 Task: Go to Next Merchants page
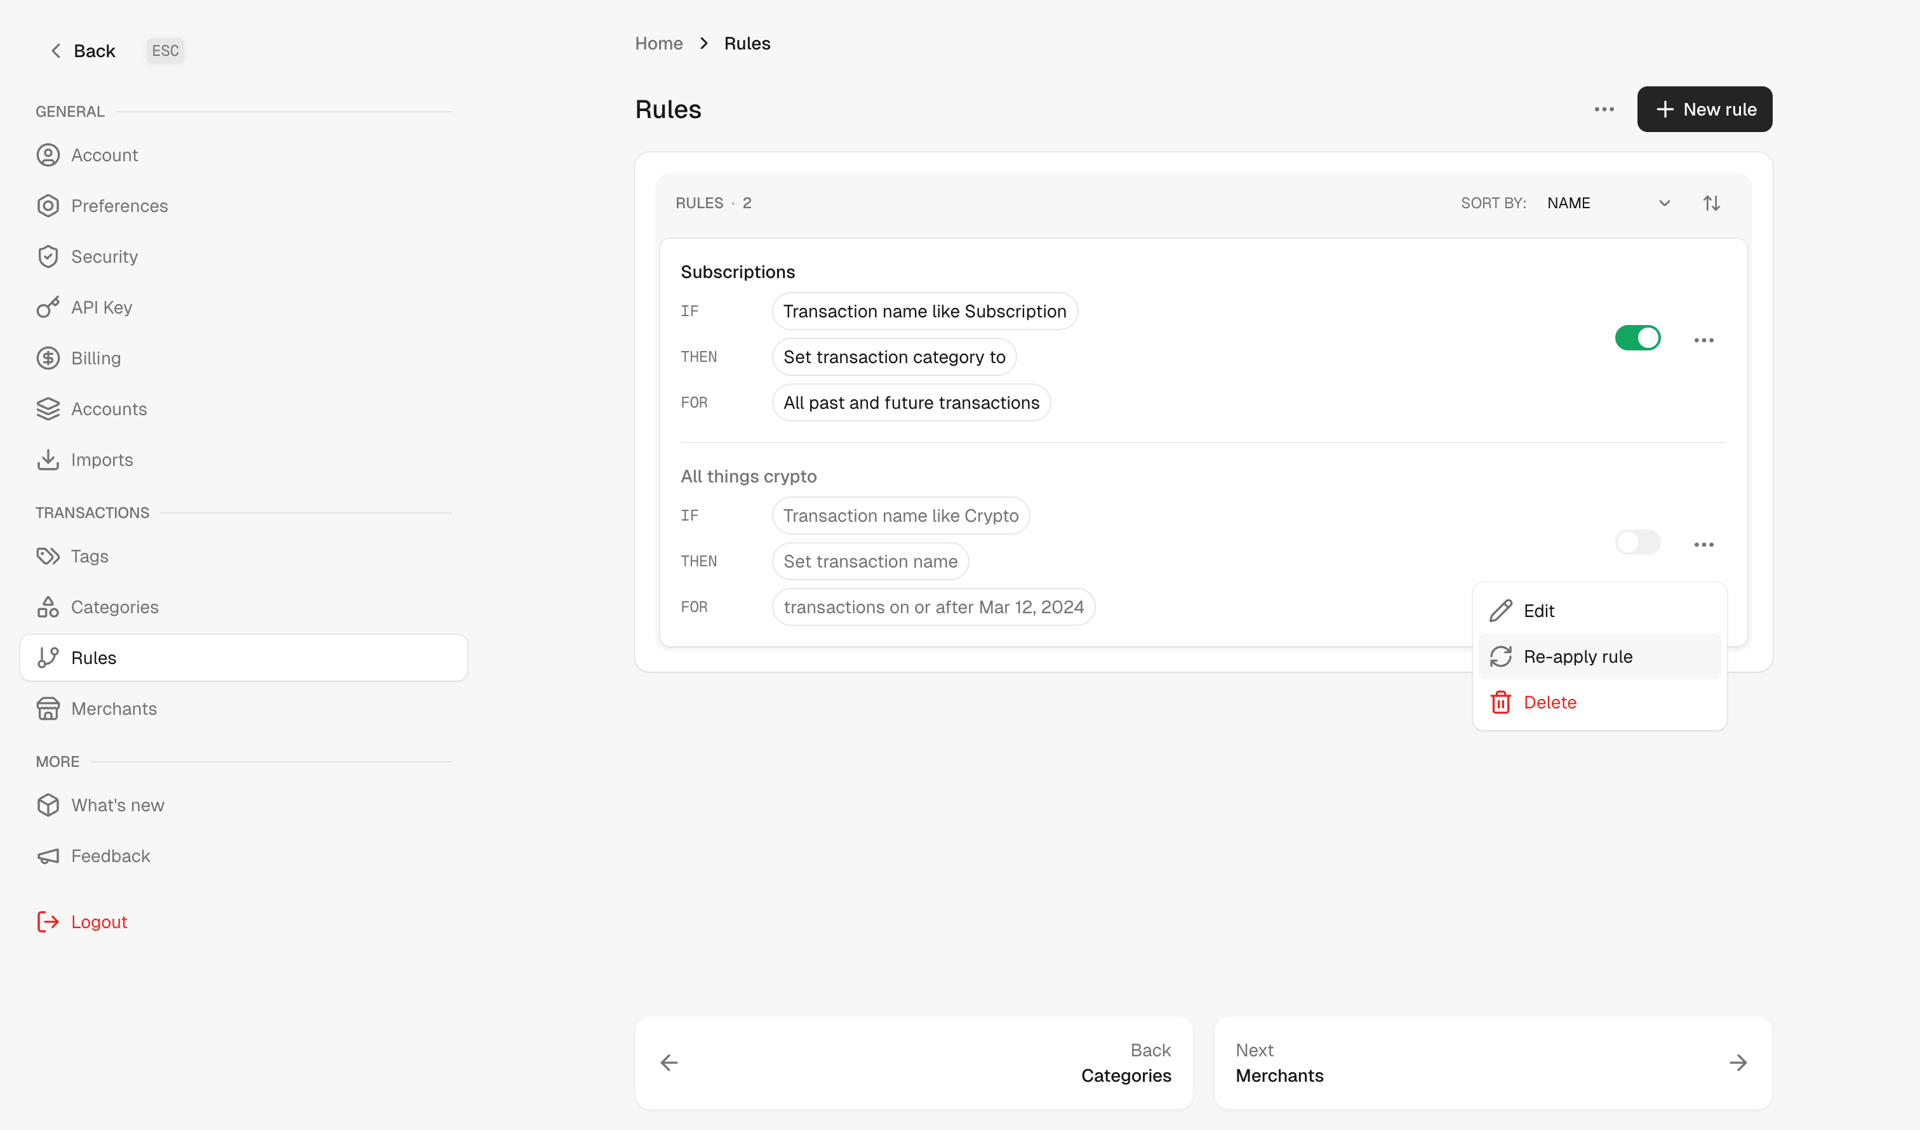point(1492,1063)
